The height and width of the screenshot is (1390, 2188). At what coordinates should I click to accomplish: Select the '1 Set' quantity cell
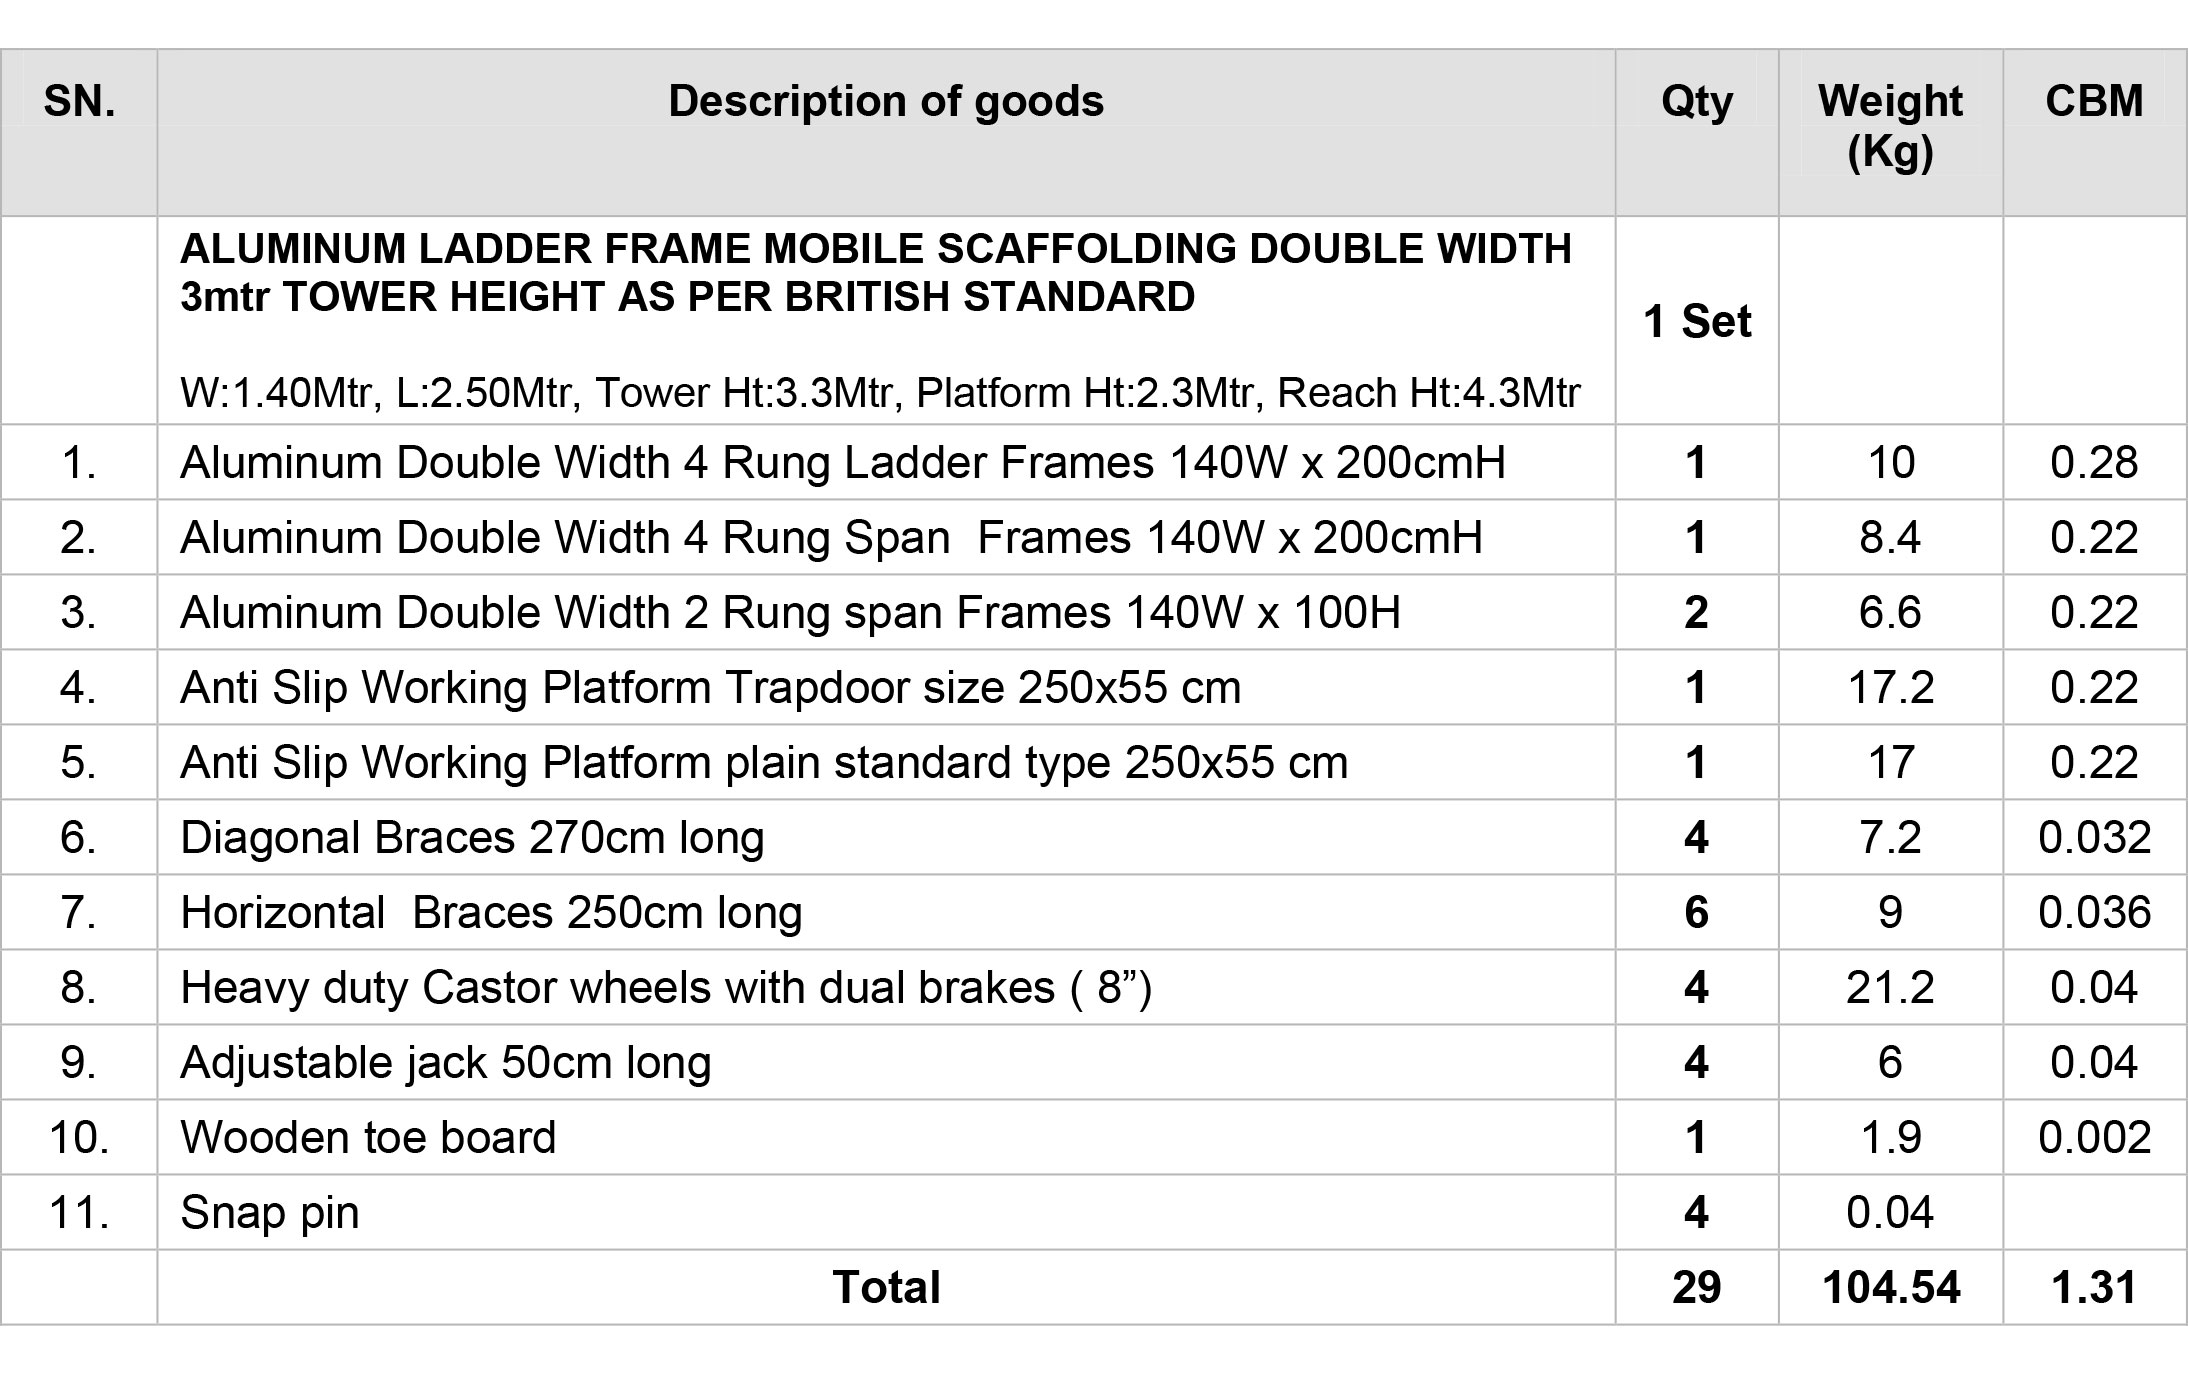1697,321
